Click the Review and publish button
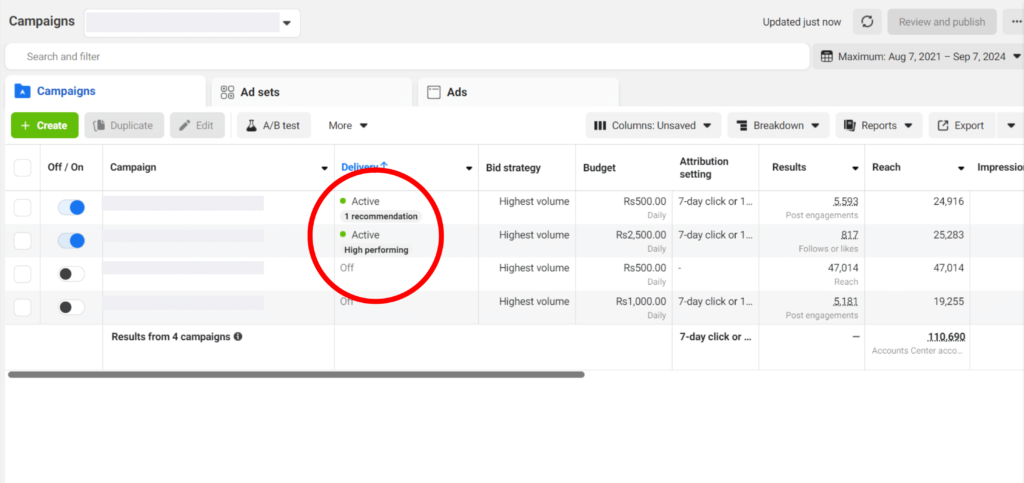This screenshot has width=1024, height=483. coord(941,22)
